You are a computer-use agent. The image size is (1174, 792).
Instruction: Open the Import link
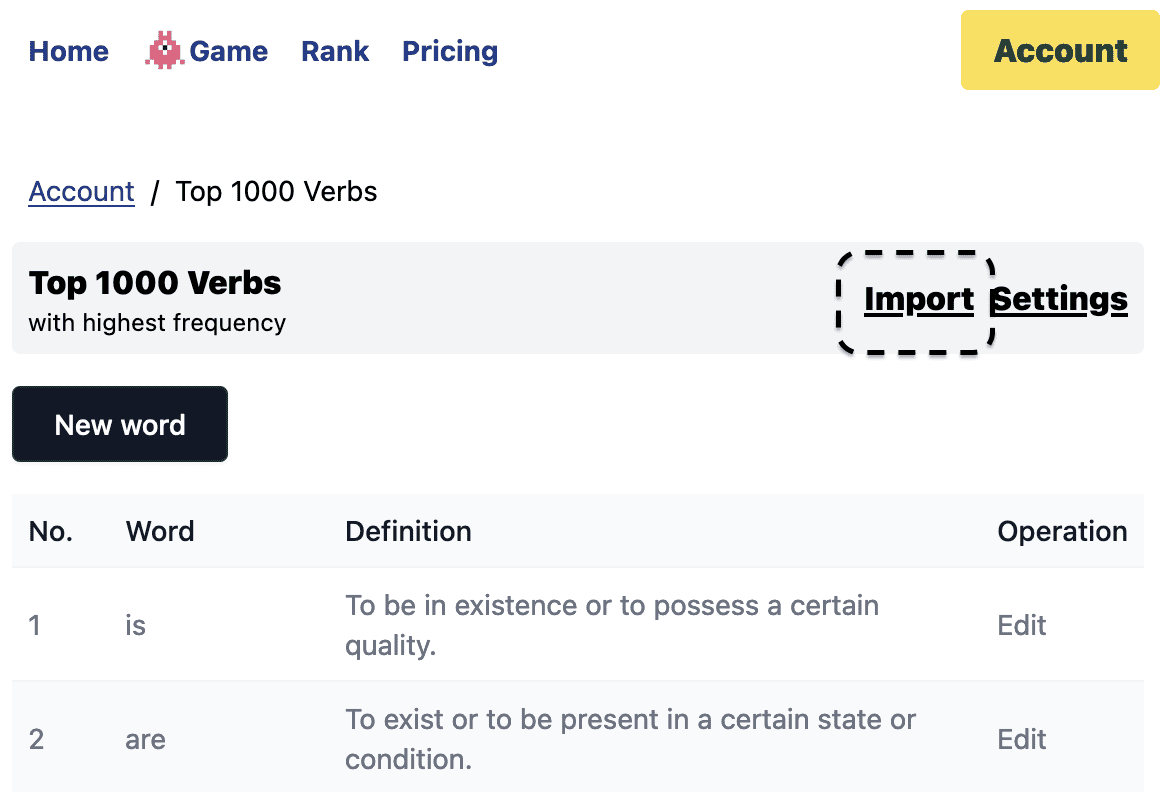pos(918,300)
